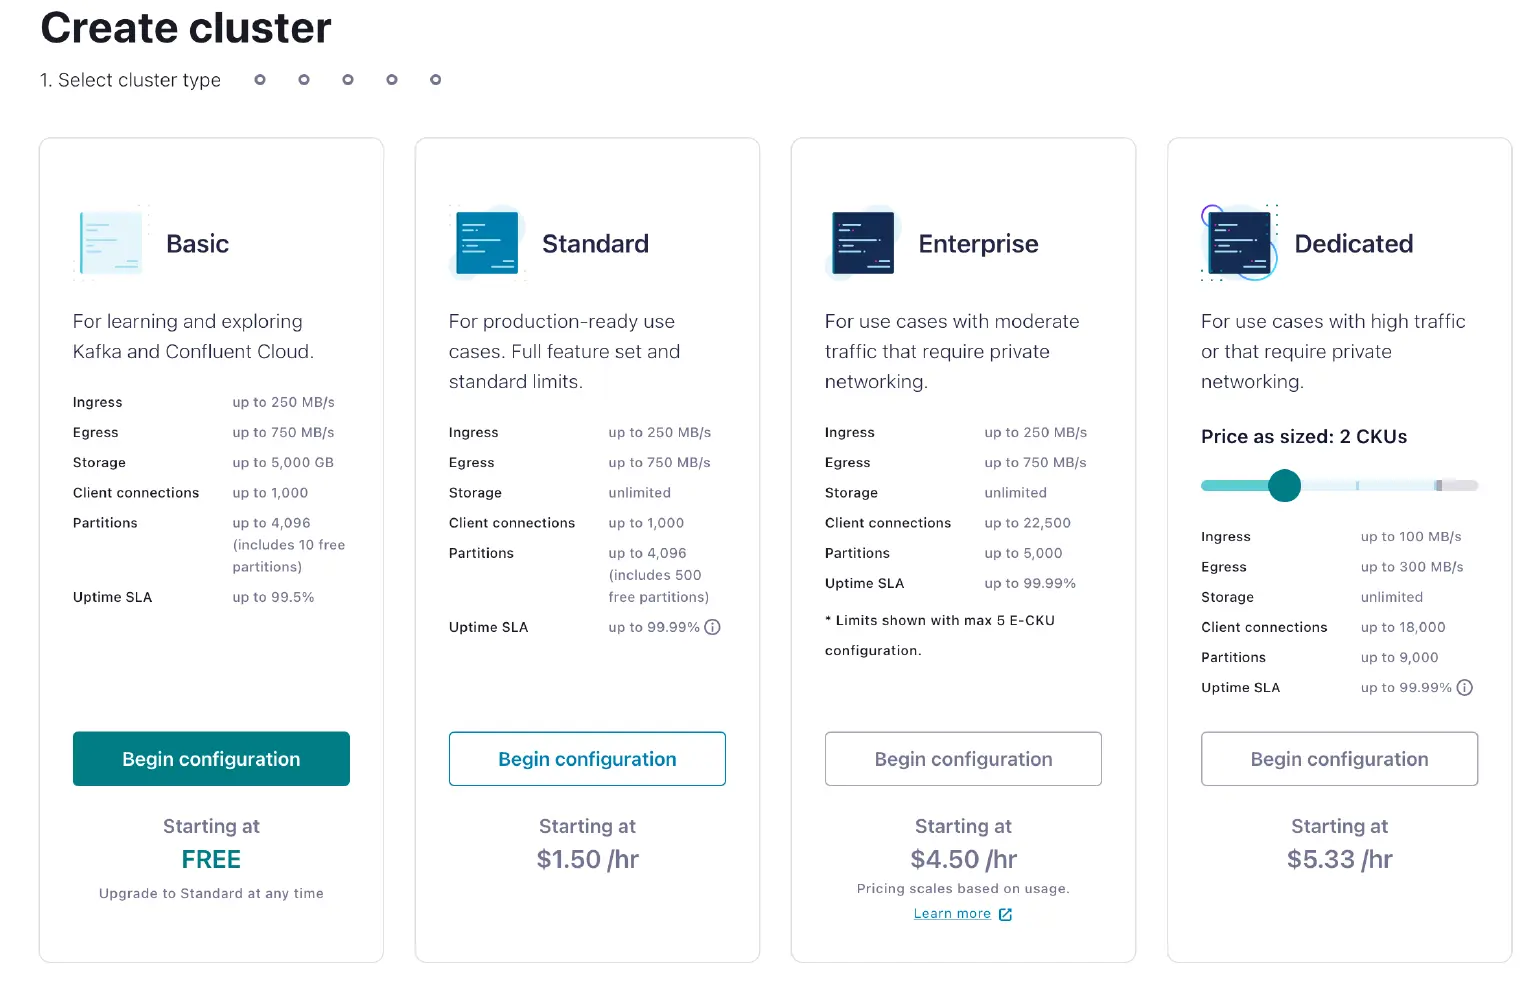Viewport: 1536px width, 988px height.
Task: Begin configuration for the Enterprise cluster
Action: tap(963, 758)
